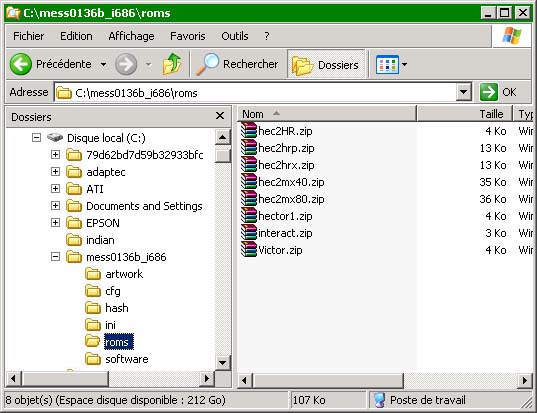Screen dimensions: 537x413
Task: Select the hec2mx80.zip archive icon
Action: [249, 199]
